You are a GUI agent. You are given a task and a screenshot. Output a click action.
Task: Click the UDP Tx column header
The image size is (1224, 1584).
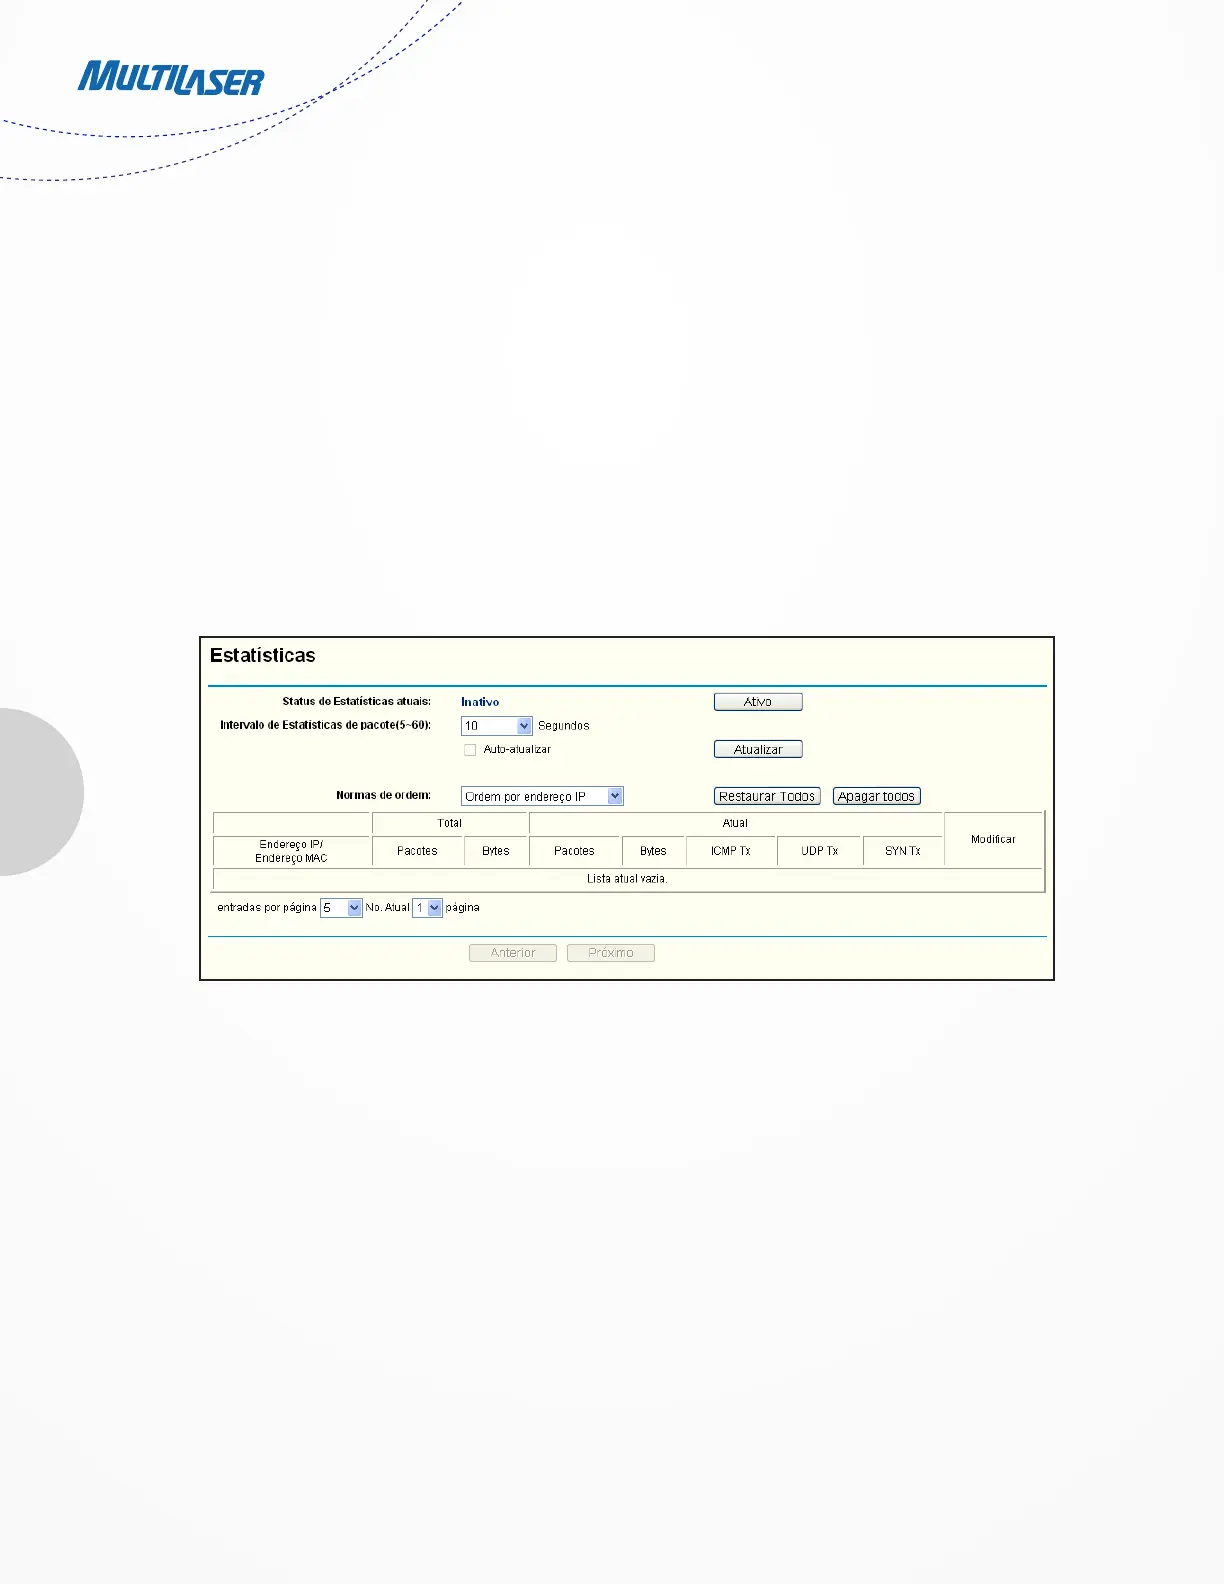(x=820, y=851)
